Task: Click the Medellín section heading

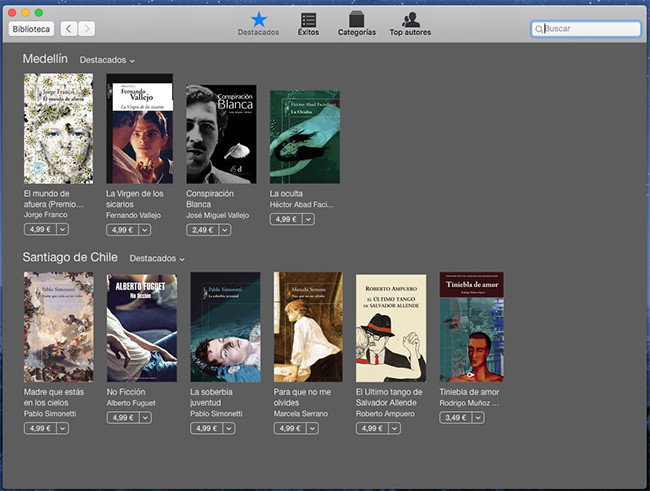Action: click(45, 59)
